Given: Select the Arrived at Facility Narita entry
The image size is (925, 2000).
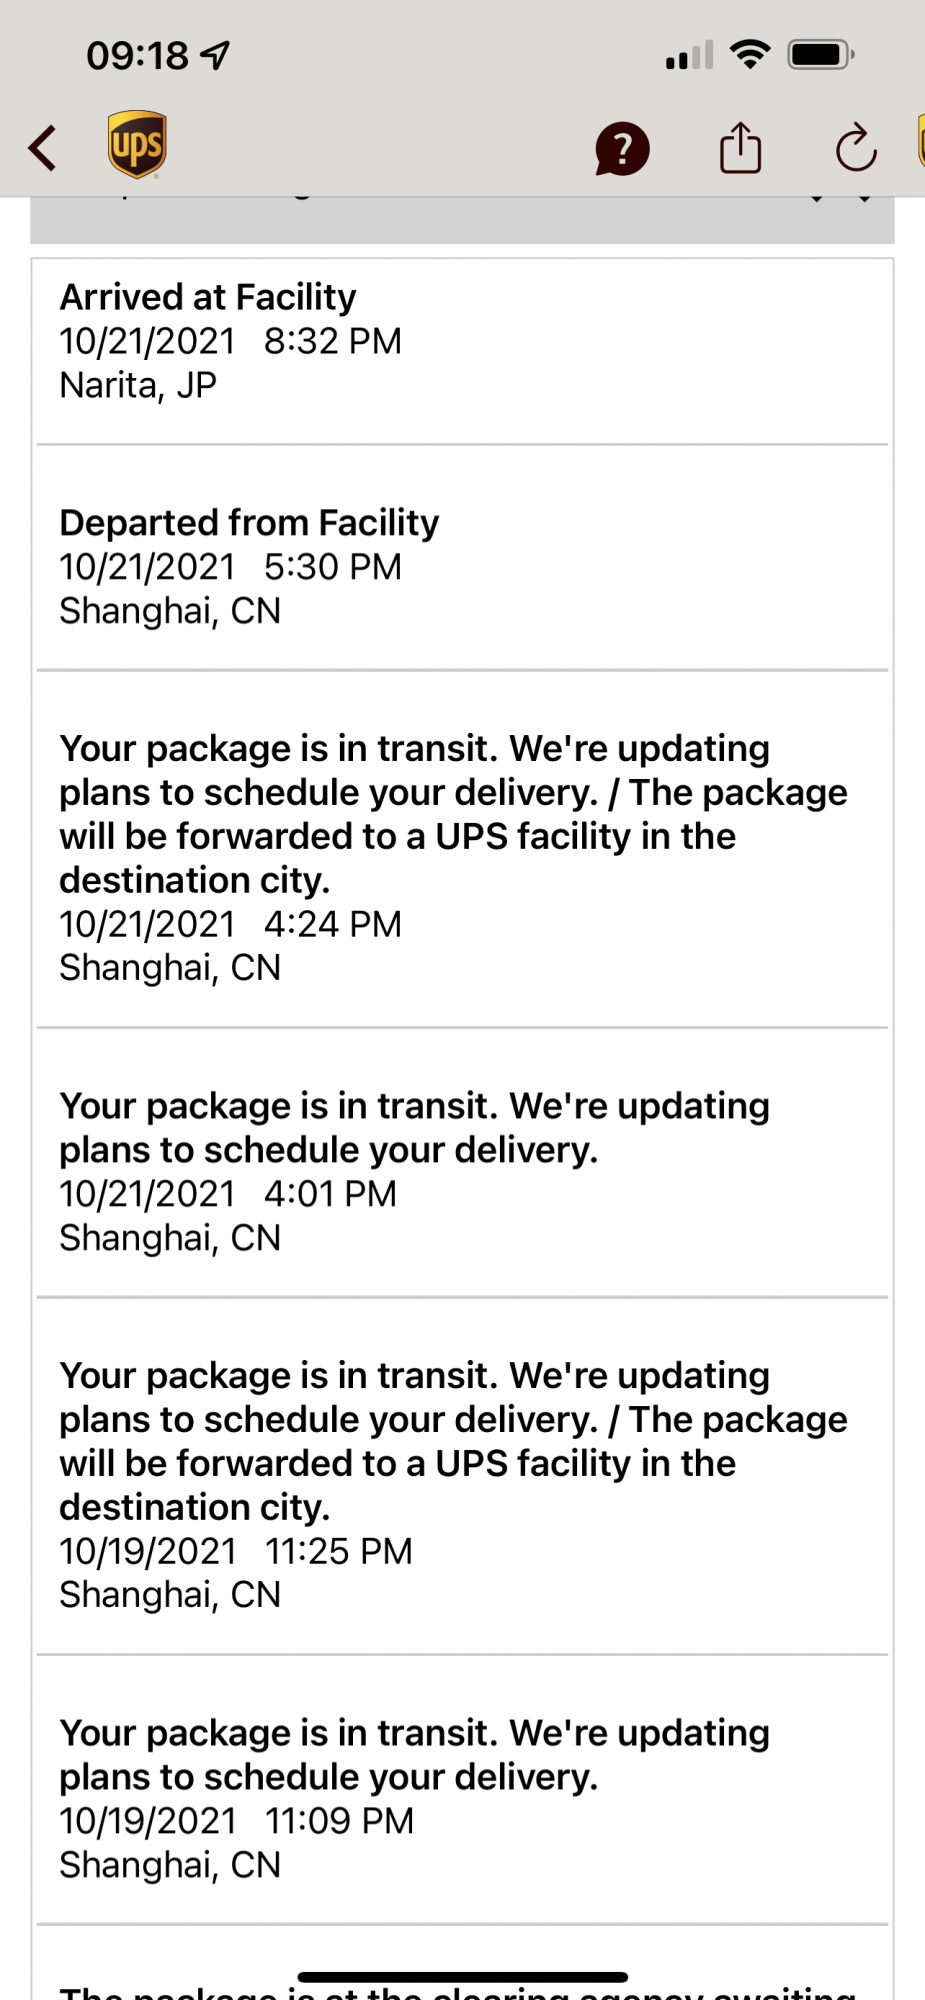Looking at the screenshot, I should [462, 341].
